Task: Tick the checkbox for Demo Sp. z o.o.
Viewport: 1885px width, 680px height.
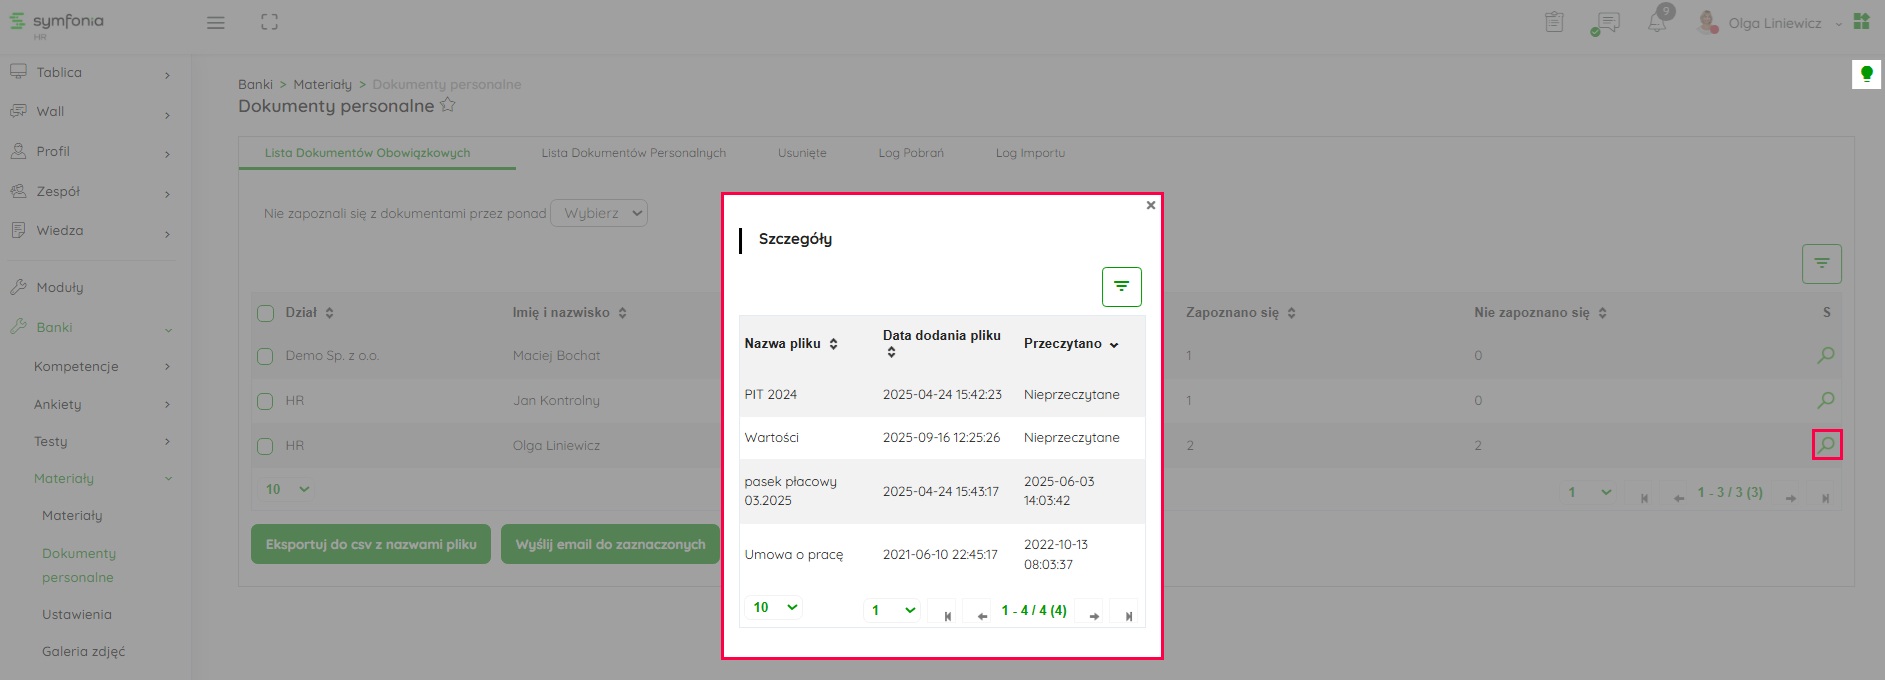Action: point(265,356)
